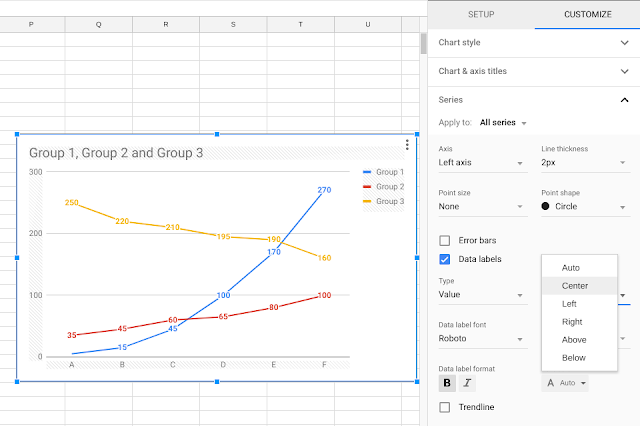Click the 160 data label on yellow line
640x426 pixels.
click(x=324, y=258)
